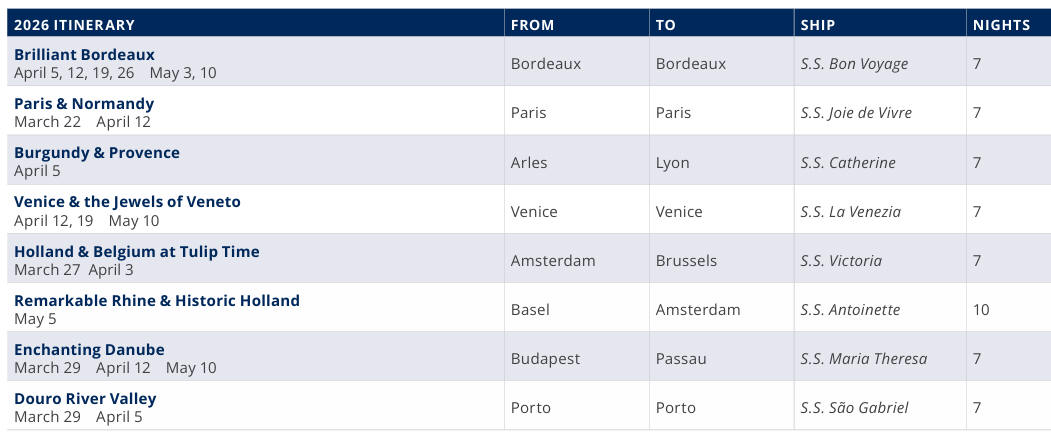Select the S.S. Bon Voyage ship name
Viewport: 1051px width, 441px height.
tap(854, 64)
